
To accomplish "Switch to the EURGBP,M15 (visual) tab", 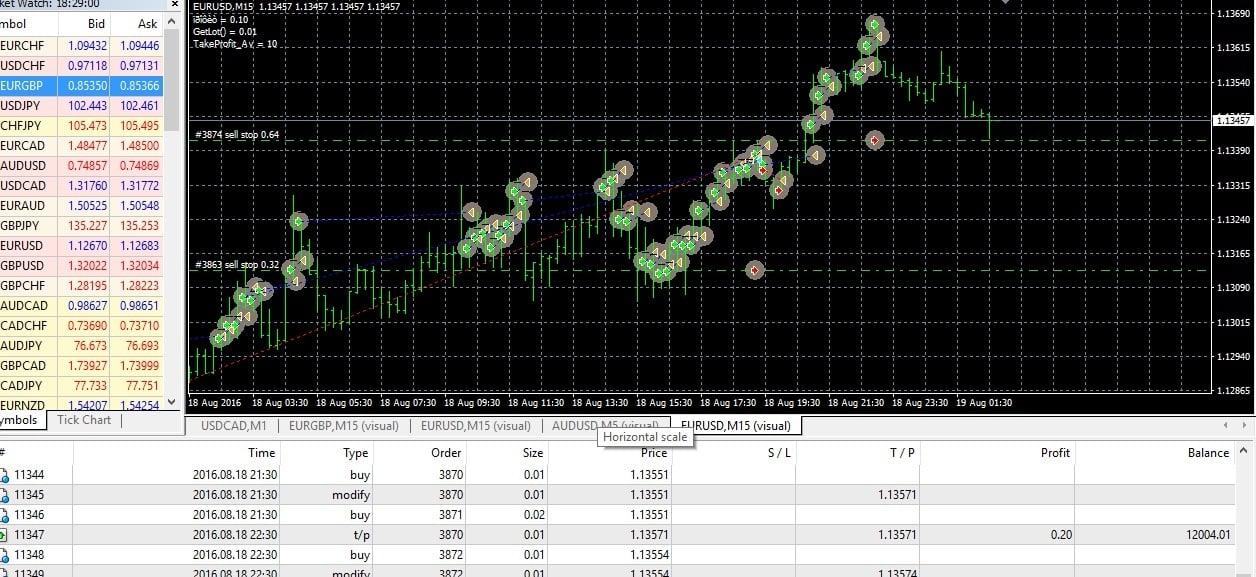I will click(x=343, y=426).
